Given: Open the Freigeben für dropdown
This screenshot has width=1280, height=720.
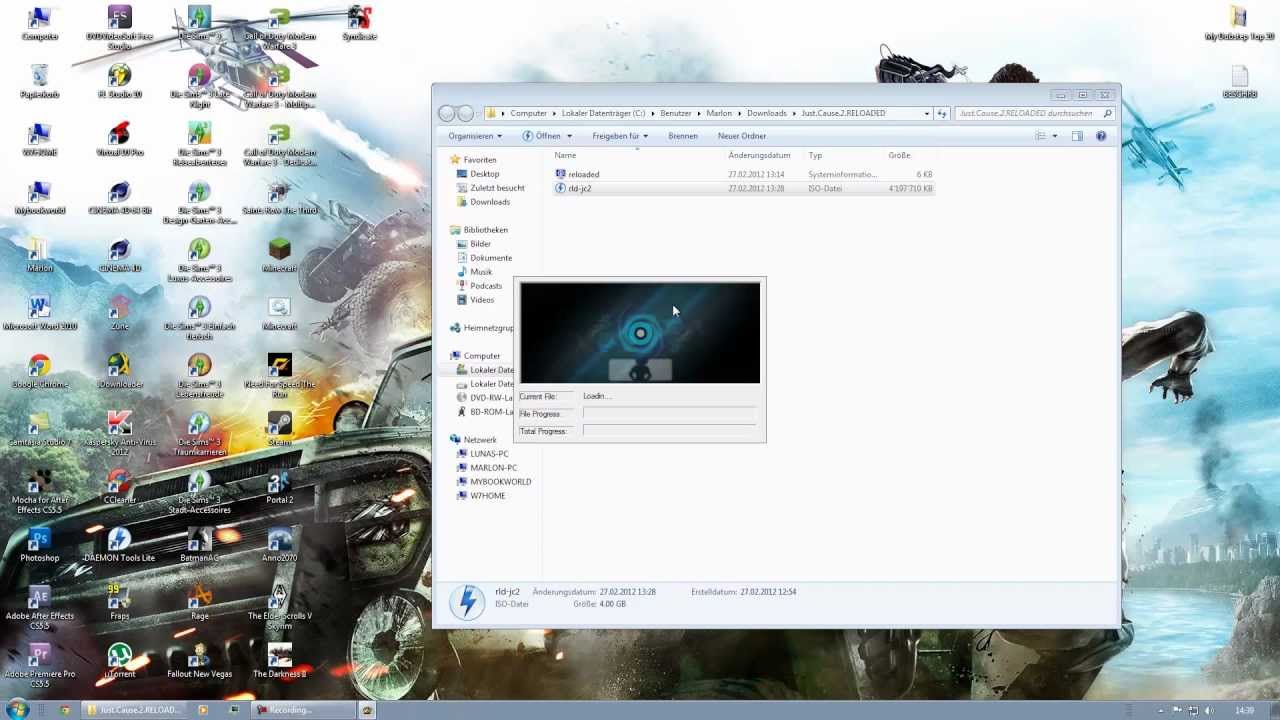Looking at the screenshot, I should click(620, 136).
